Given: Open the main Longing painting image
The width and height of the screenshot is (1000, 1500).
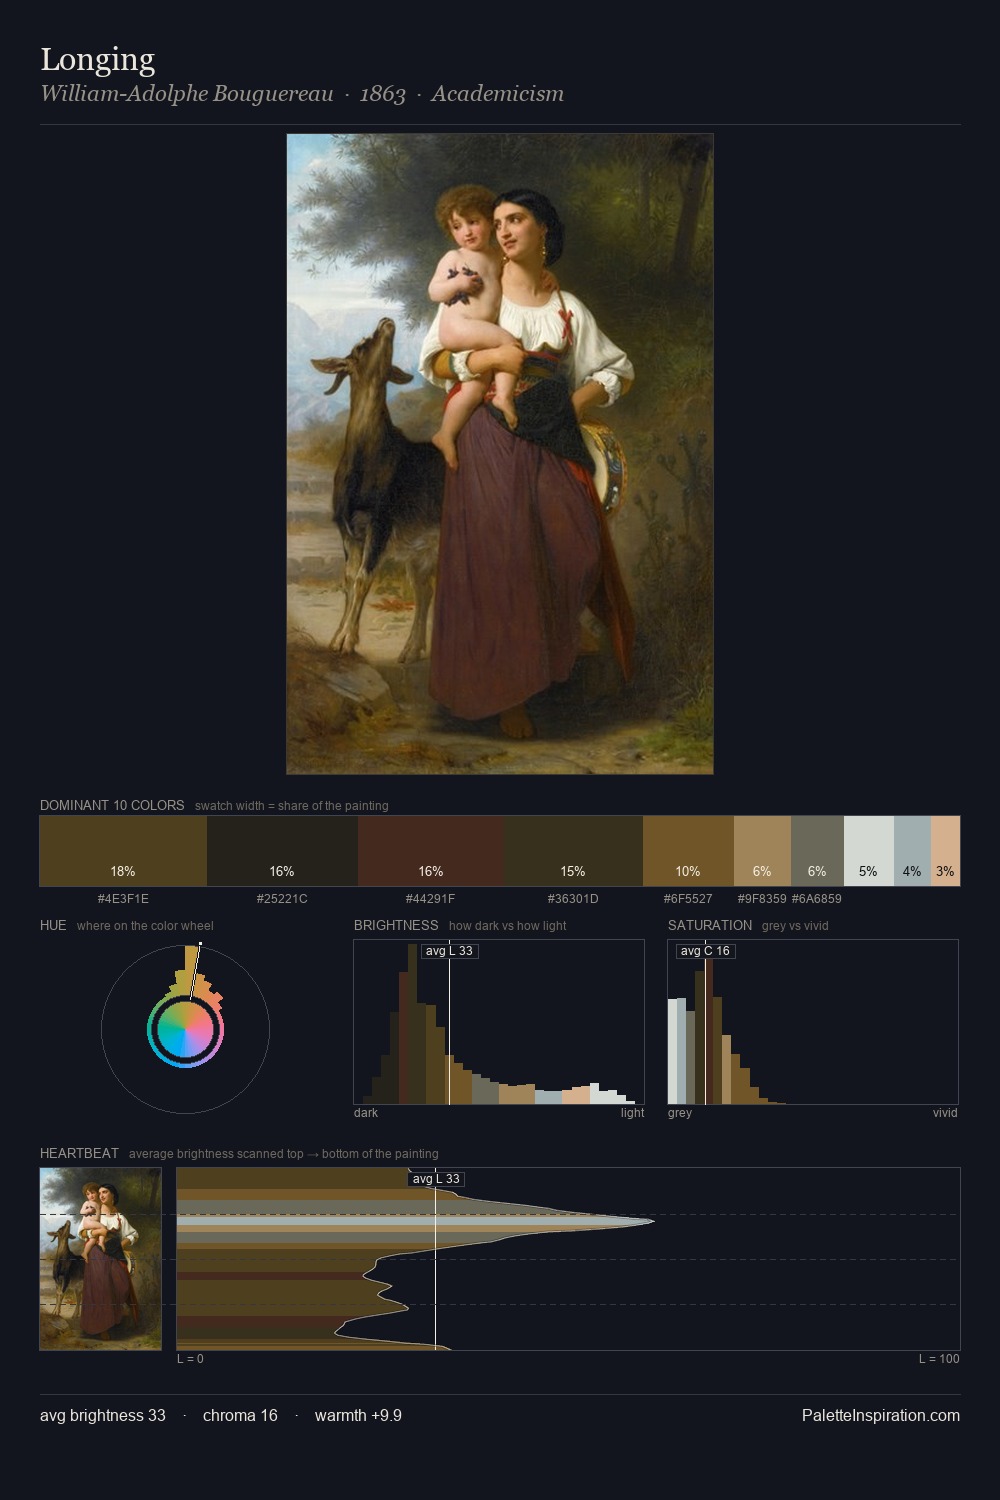Looking at the screenshot, I should [x=500, y=454].
